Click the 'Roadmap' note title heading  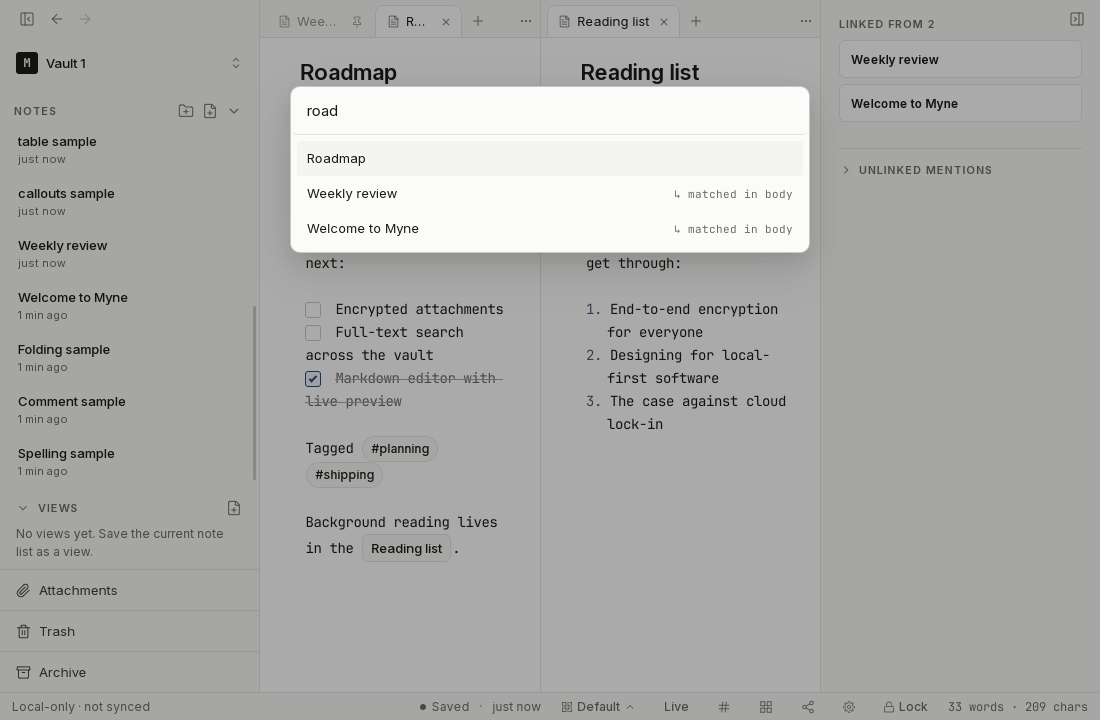click(x=348, y=72)
